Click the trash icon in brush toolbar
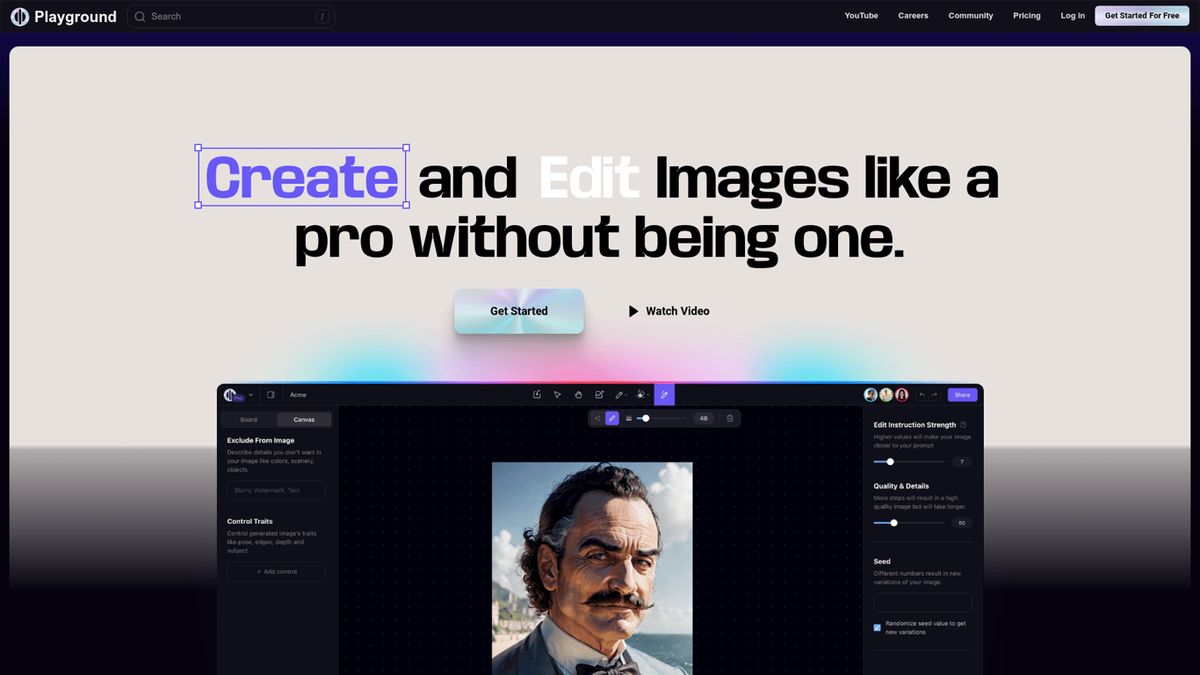 [x=730, y=418]
